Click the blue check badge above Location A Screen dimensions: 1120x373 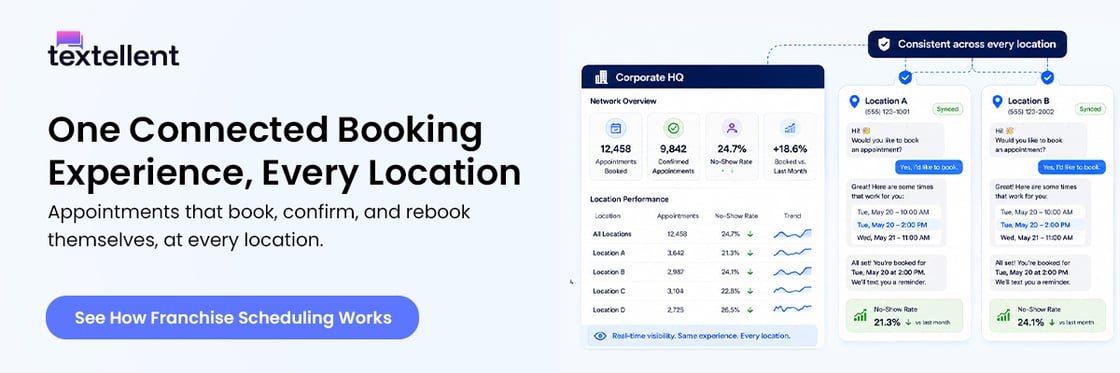tap(905, 76)
